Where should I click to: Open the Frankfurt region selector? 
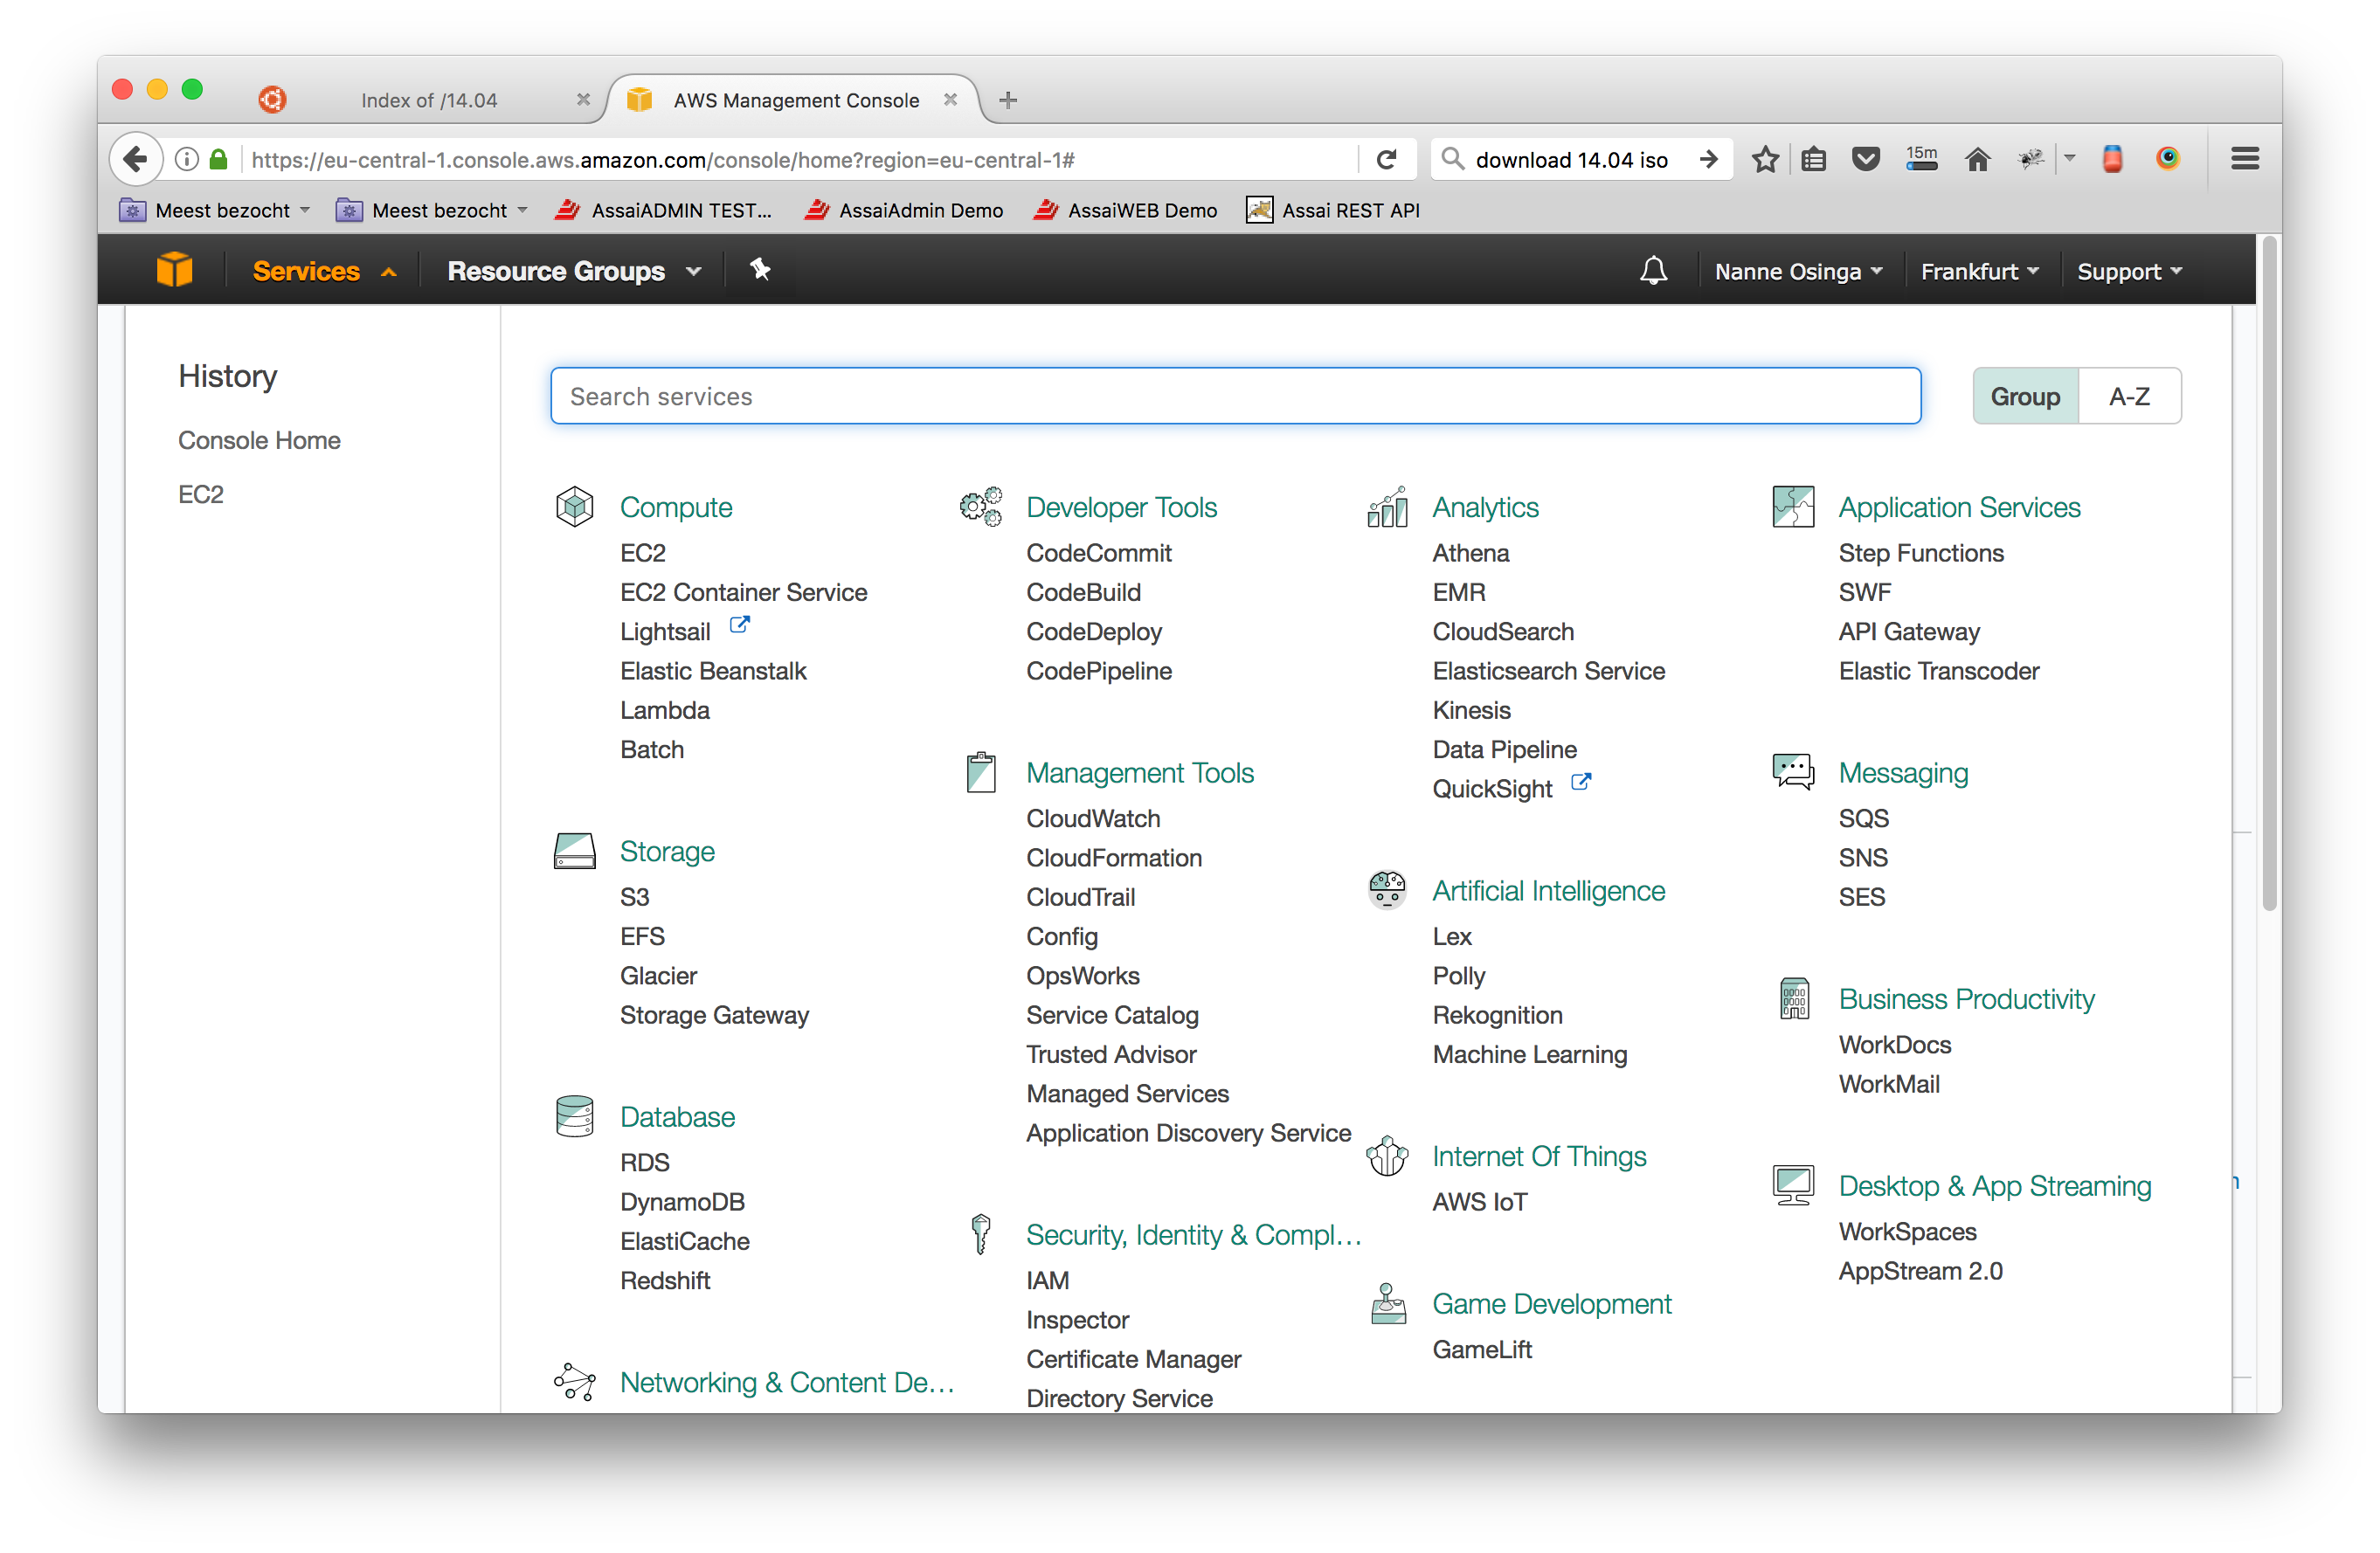pos(1979,271)
